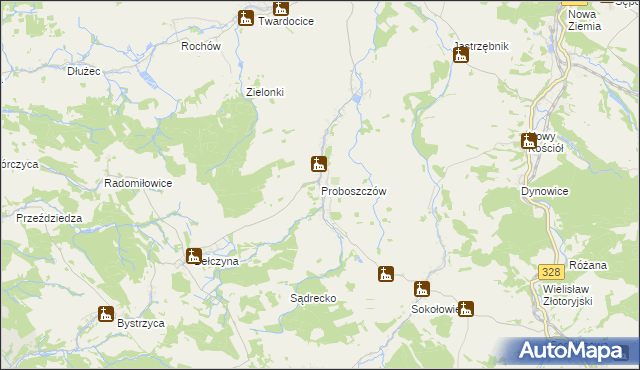Screen dimensions: 640x370
Task: Click the church icon above Proboszczów
Action: (319, 164)
